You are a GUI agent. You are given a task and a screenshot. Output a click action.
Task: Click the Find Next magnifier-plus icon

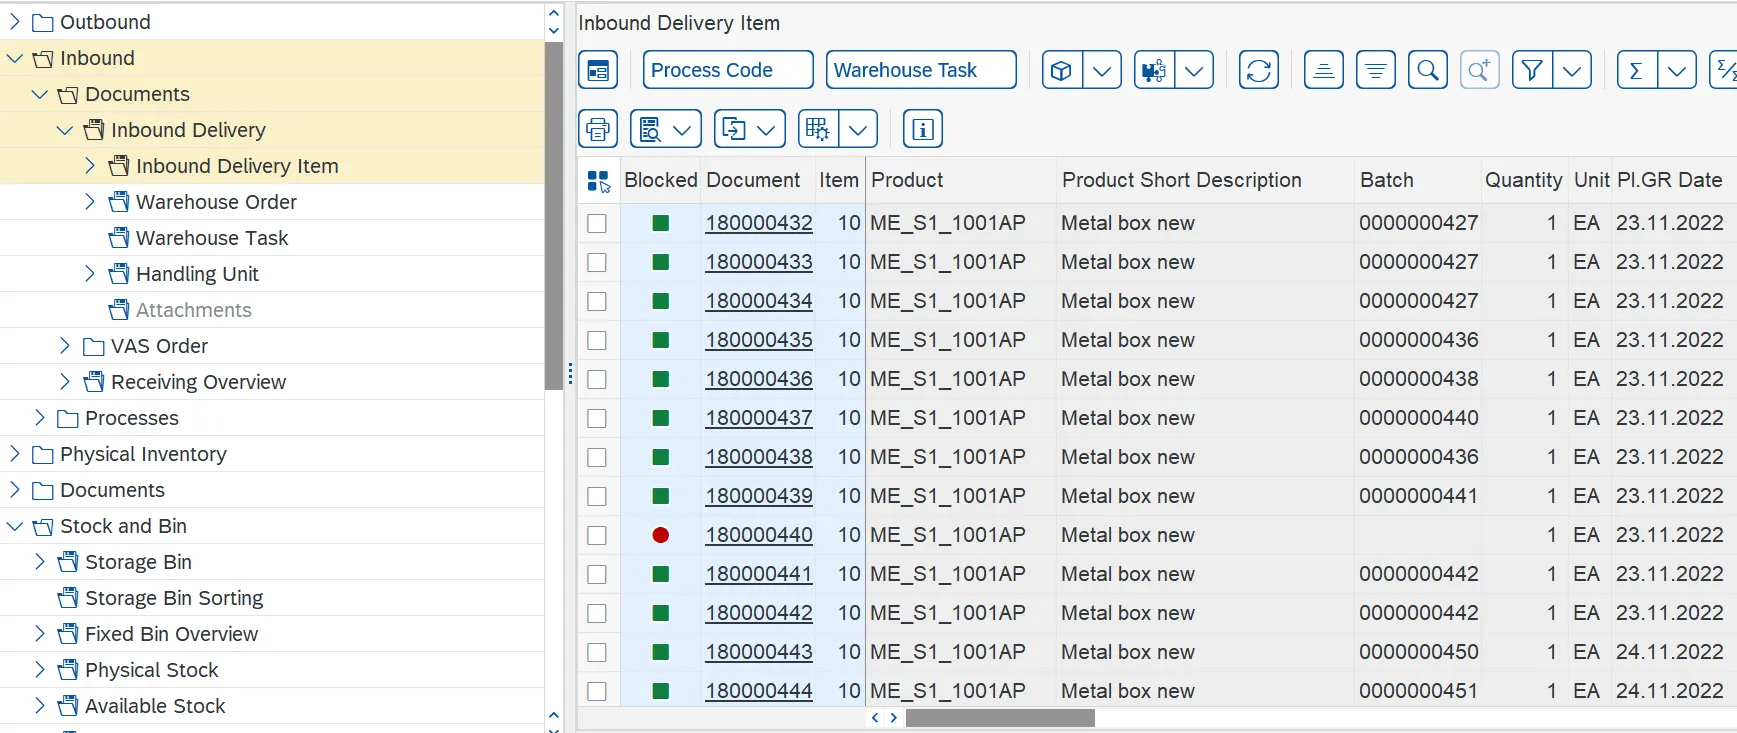coord(1480,70)
